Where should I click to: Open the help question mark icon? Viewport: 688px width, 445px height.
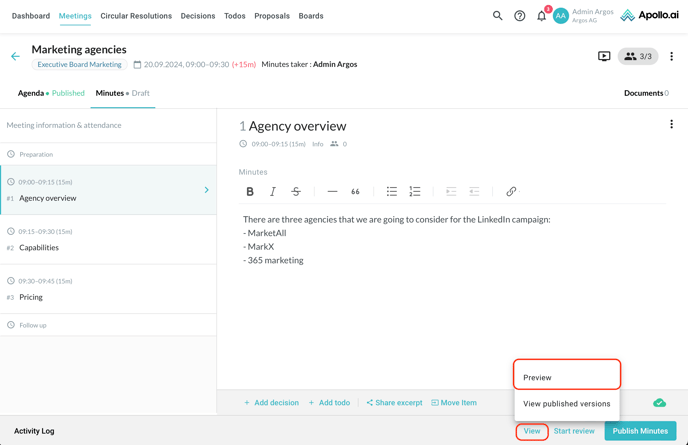point(519,16)
